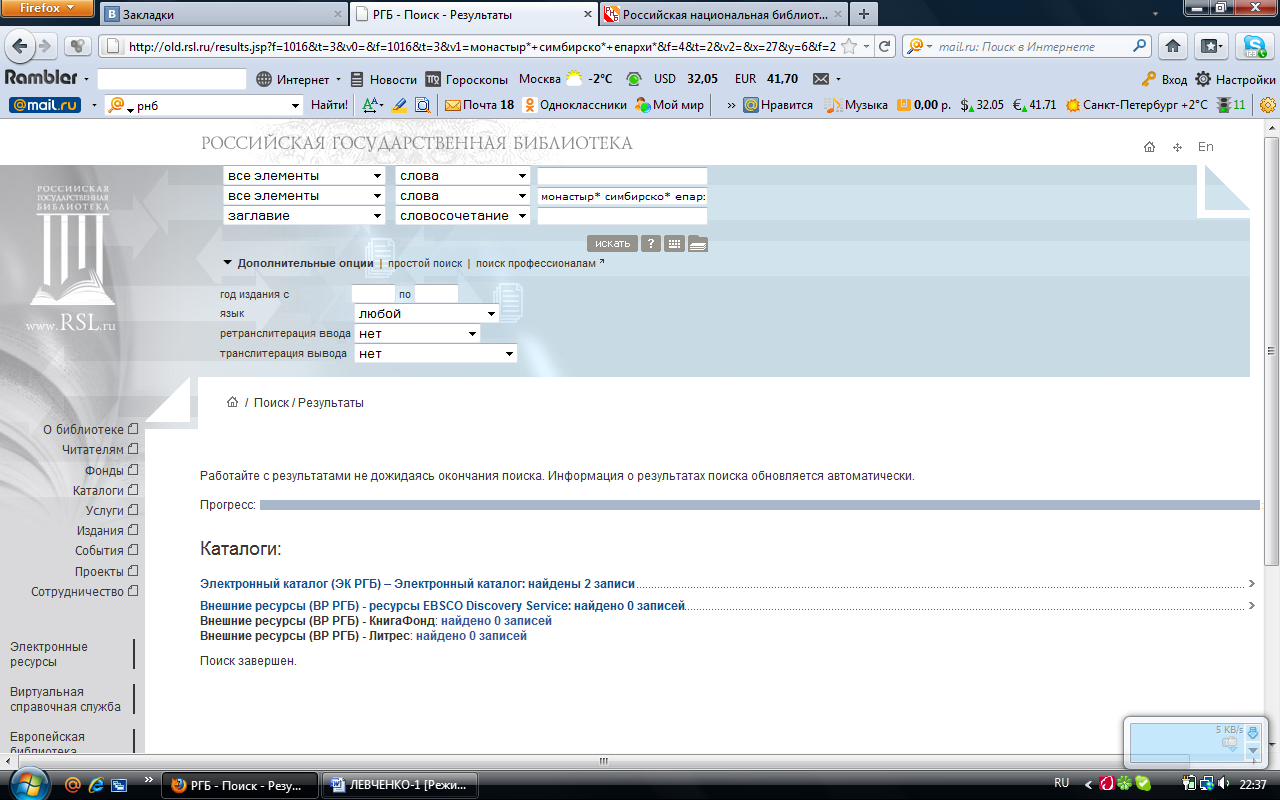Open Rambler Гороскопы toolbar button

pyautogui.click(x=466, y=79)
